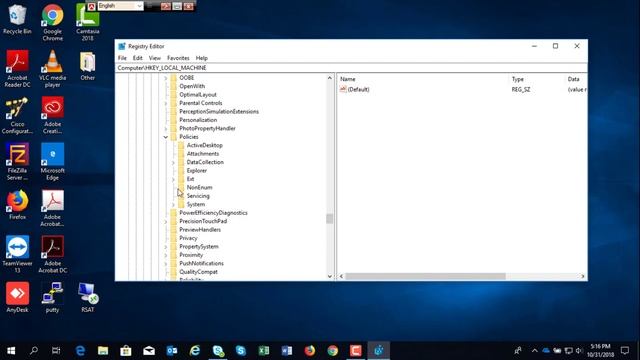The width and height of the screenshot is (640, 360).
Task: Click the key tree vertical scrollbar thumb
Action: 329,219
